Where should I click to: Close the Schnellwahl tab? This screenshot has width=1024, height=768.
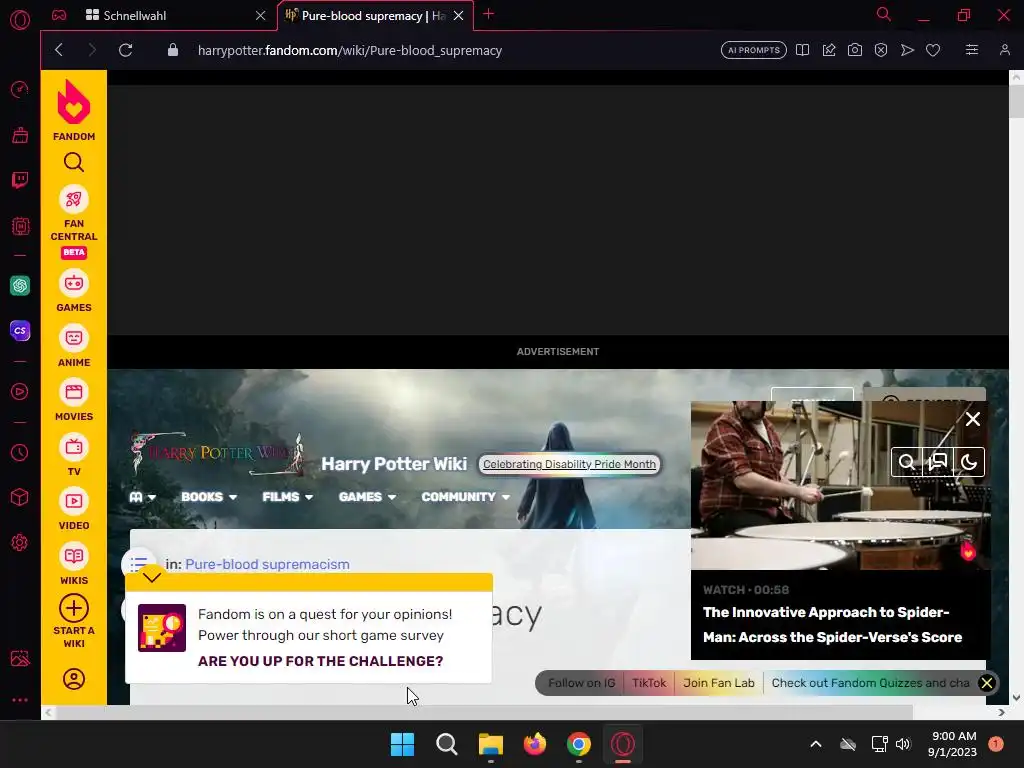coord(261,16)
